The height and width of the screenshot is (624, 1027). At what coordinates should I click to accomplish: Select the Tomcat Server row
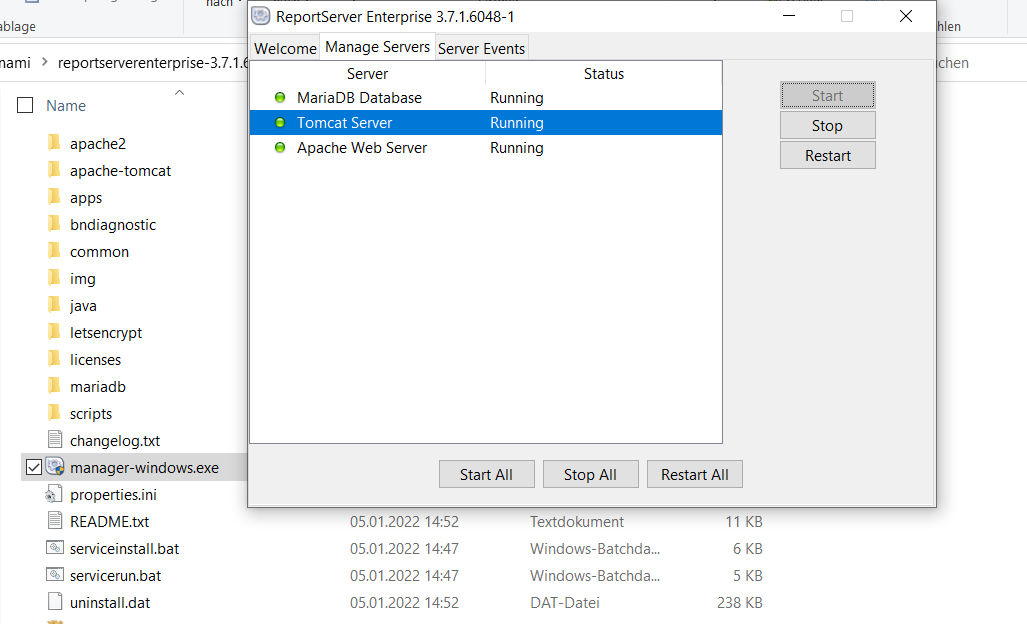486,122
